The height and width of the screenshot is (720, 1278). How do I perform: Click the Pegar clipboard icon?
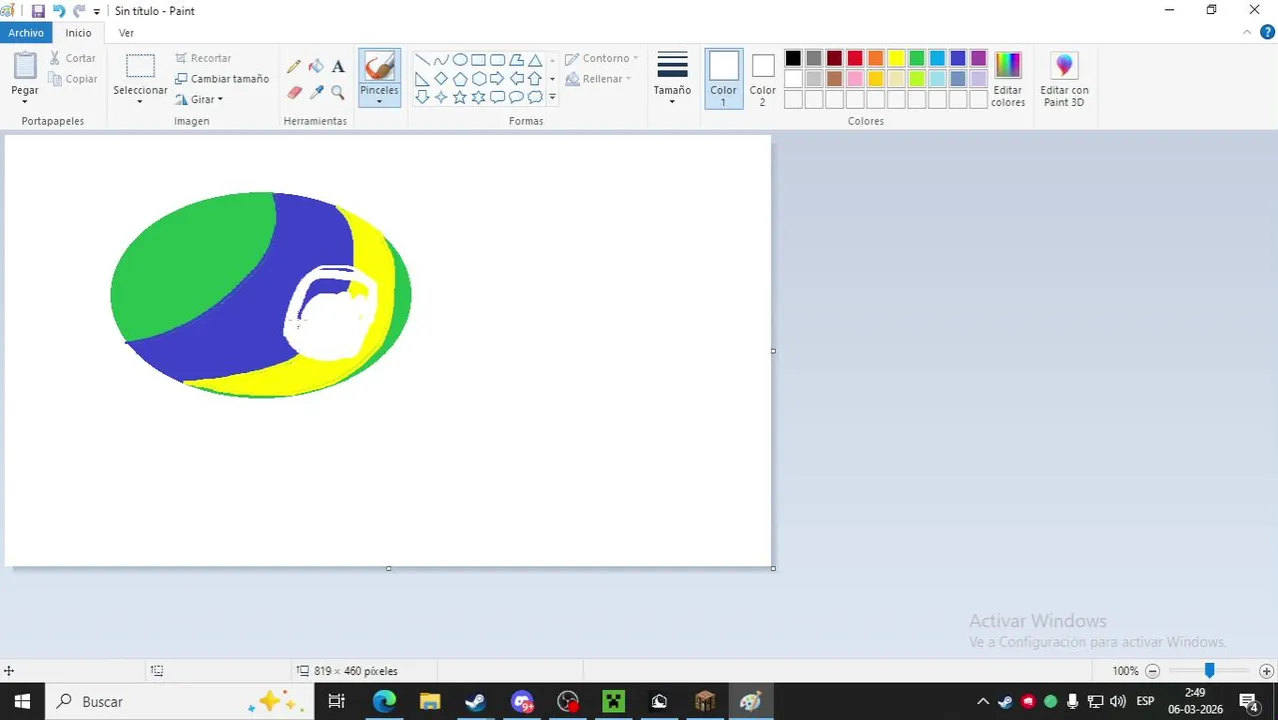pyautogui.click(x=25, y=66)
